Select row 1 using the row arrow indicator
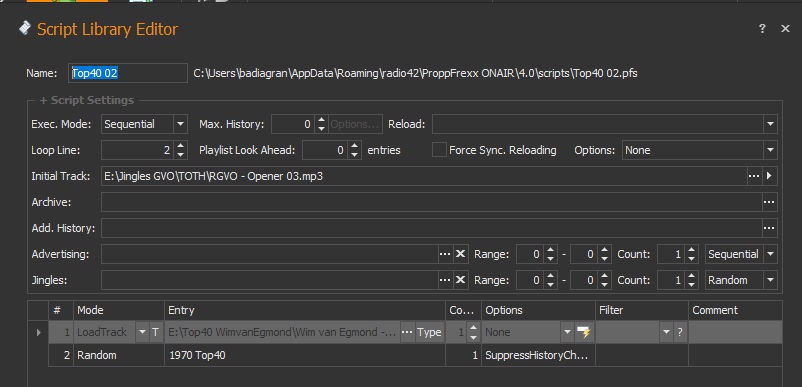This screenshot has width=802, height=387. [38, 332]
